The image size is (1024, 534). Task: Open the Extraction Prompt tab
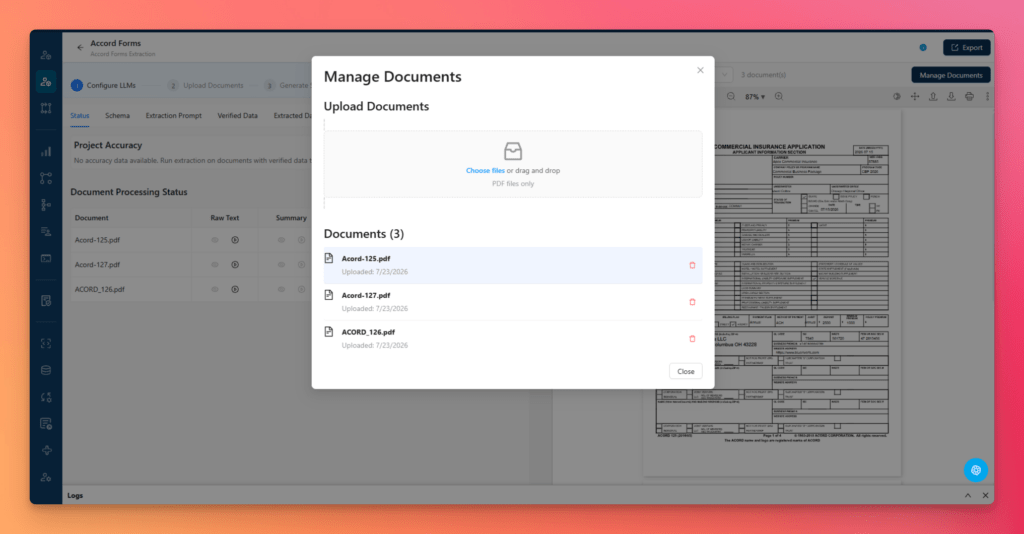coord(174,116)
